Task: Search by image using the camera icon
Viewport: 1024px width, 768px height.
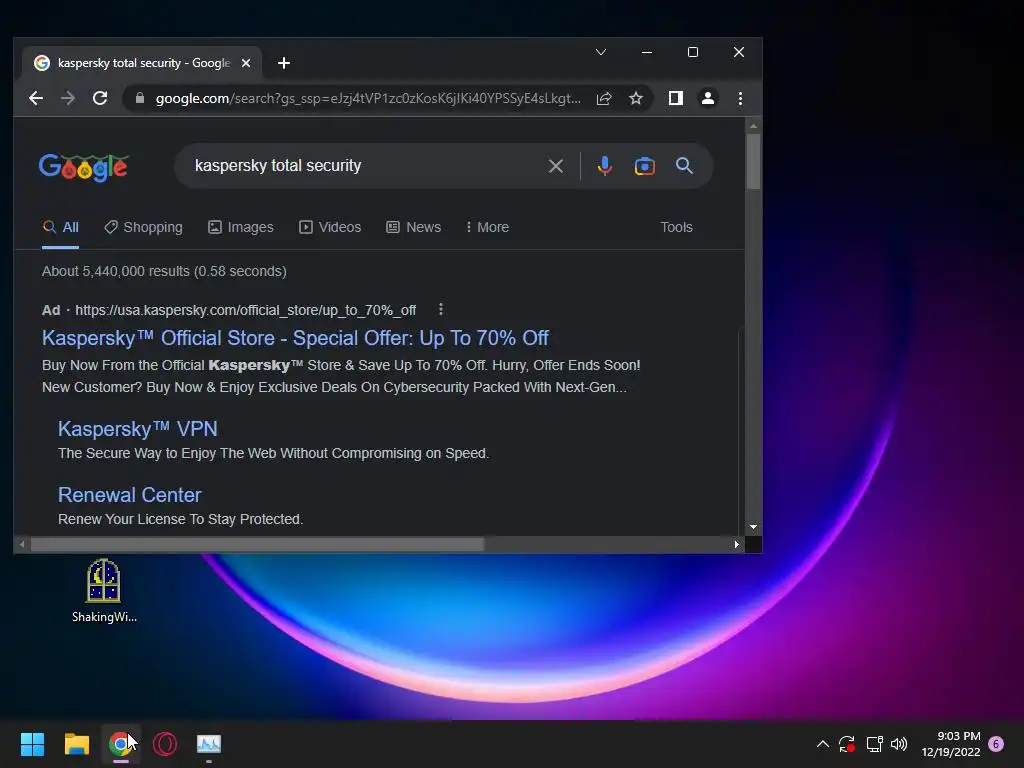Action: click(x=645, y=166)
